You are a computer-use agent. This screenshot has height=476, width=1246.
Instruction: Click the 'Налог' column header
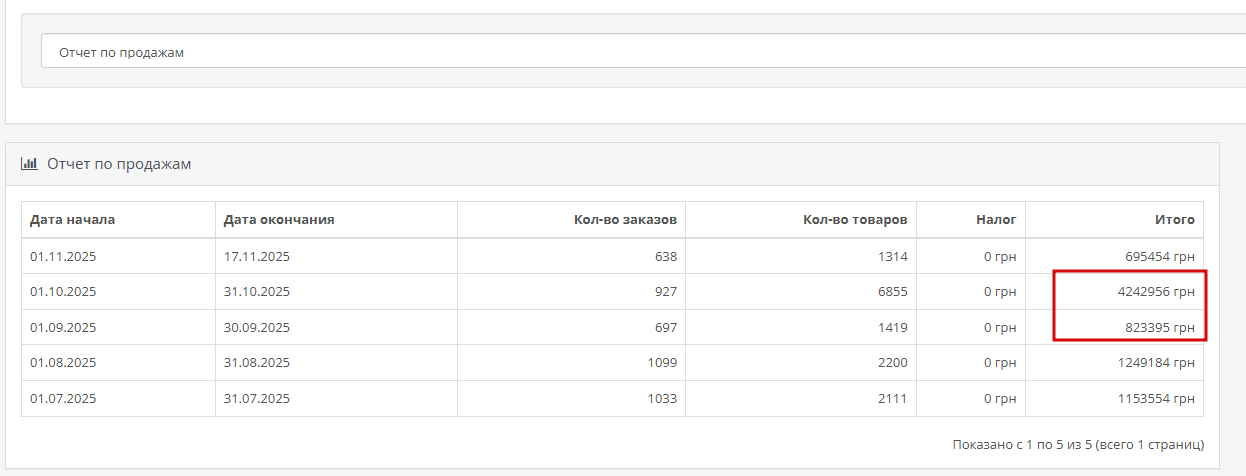(996, 220)
